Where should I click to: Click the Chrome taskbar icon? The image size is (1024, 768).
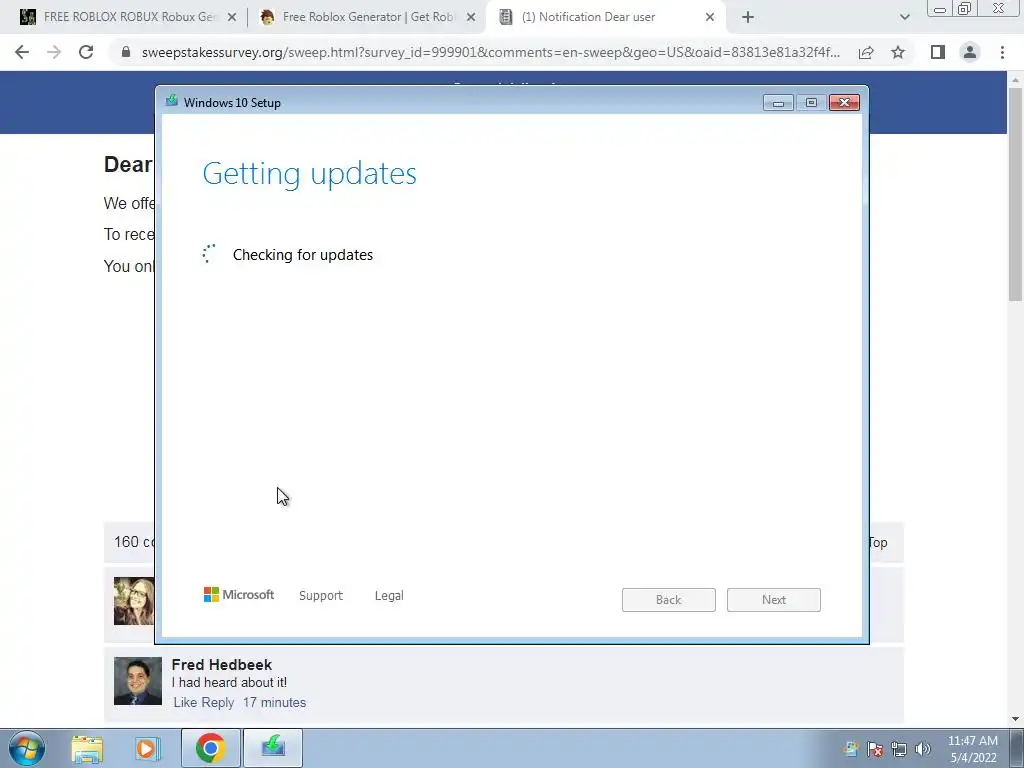(210, 748)
